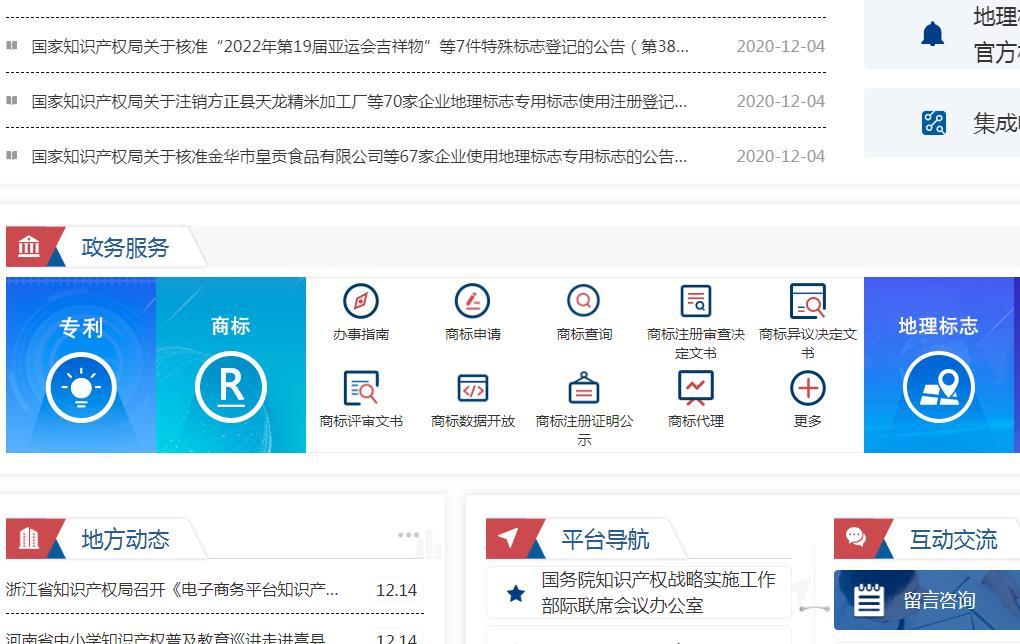1020x644 pixels.
Task: Click the 留言咨询 button
Action: point(926,600)
